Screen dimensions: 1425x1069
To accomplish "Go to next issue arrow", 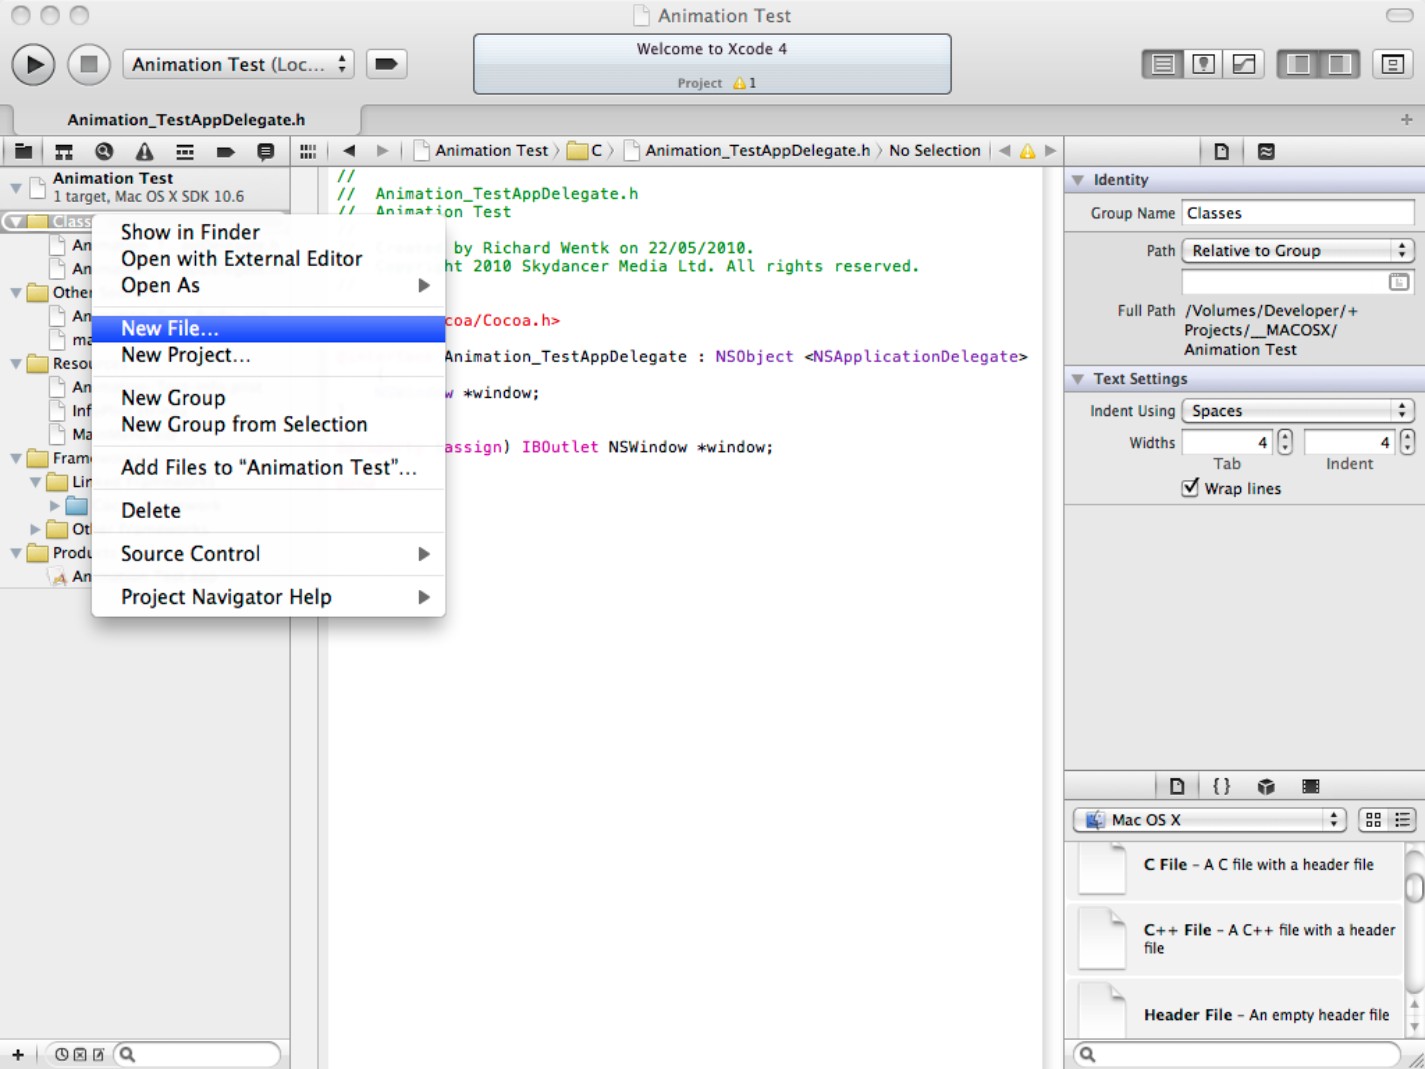I will pyautogui.click(x=1050, y=151).
